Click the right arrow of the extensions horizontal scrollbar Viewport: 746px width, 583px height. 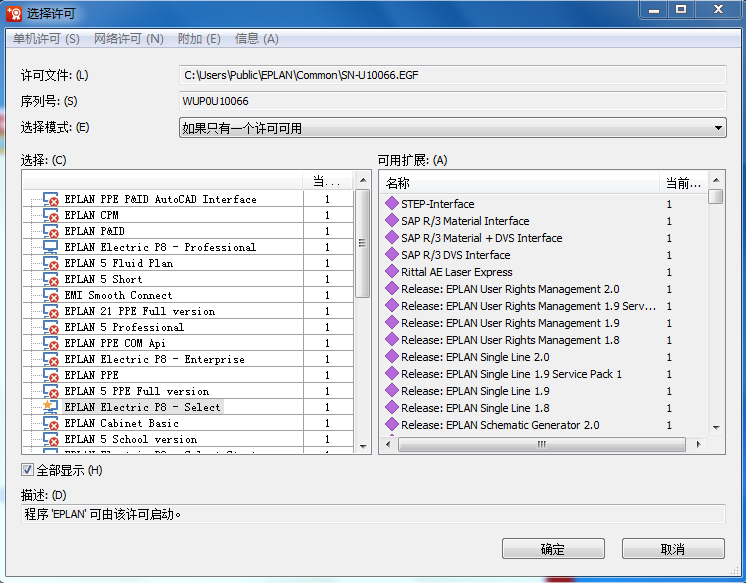tap(701, 443)
